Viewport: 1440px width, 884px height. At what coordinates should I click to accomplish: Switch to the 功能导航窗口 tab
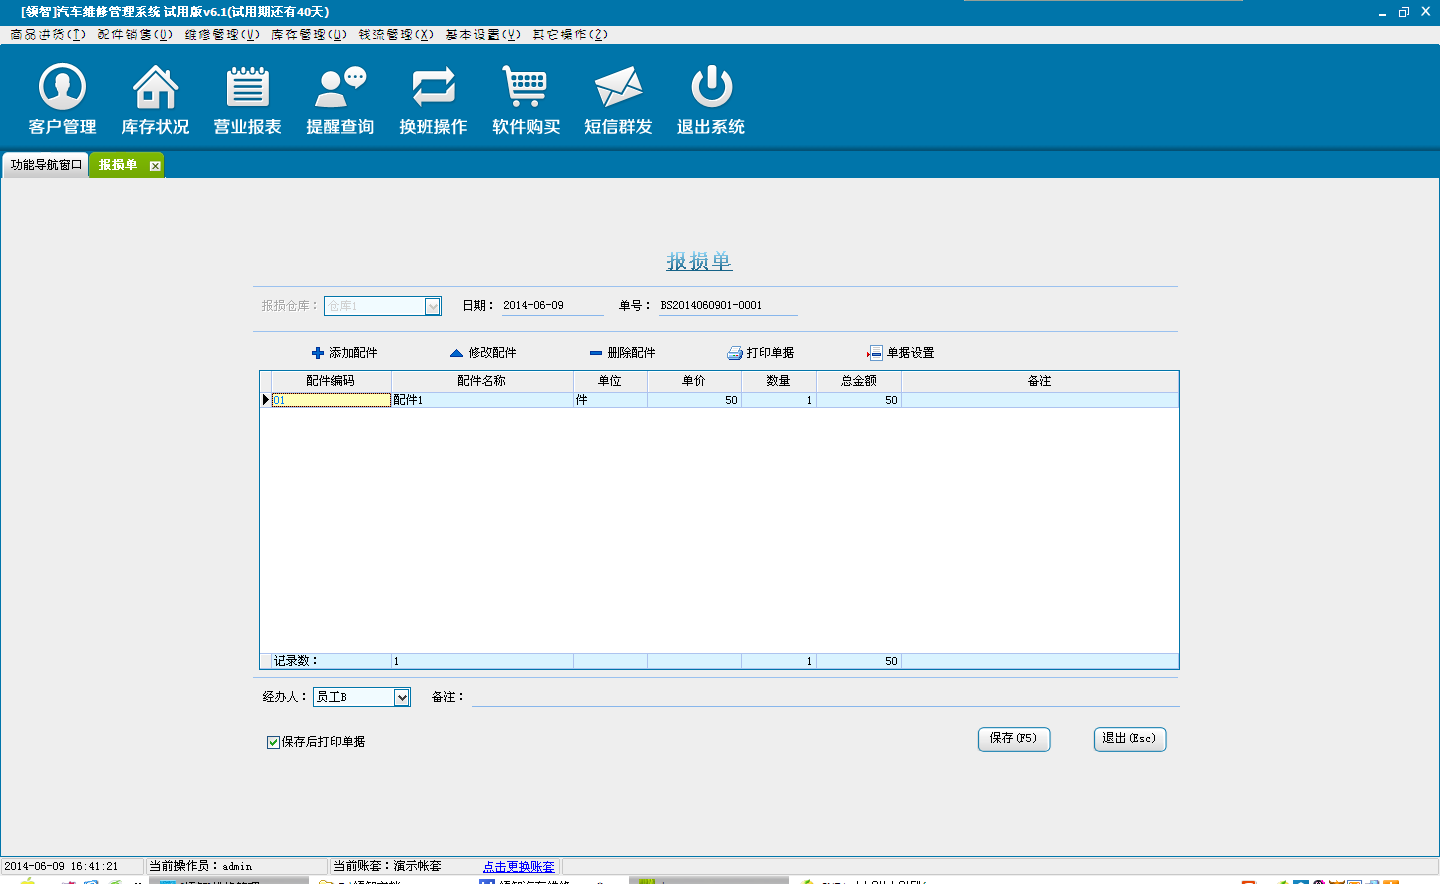45,165
